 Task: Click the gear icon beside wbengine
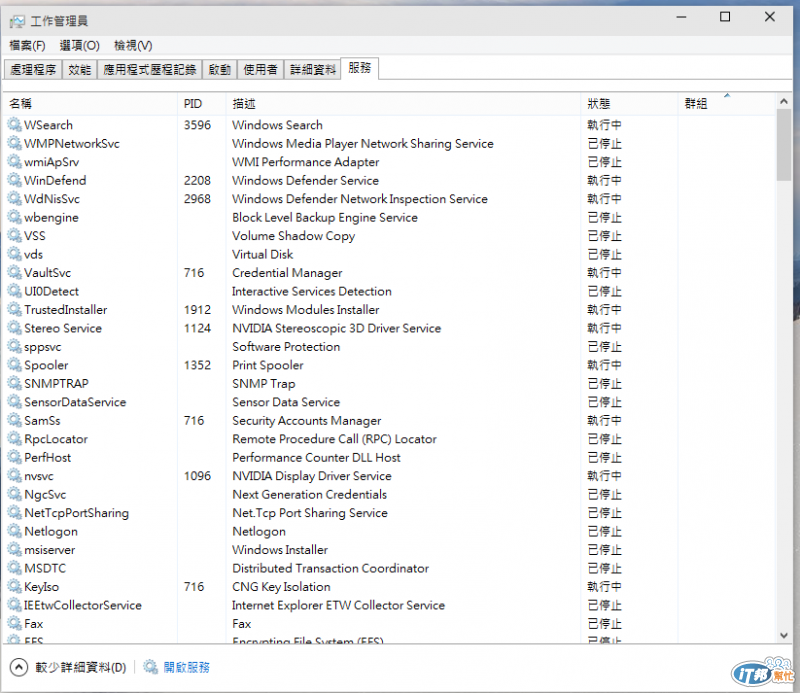tap(14, 217)
